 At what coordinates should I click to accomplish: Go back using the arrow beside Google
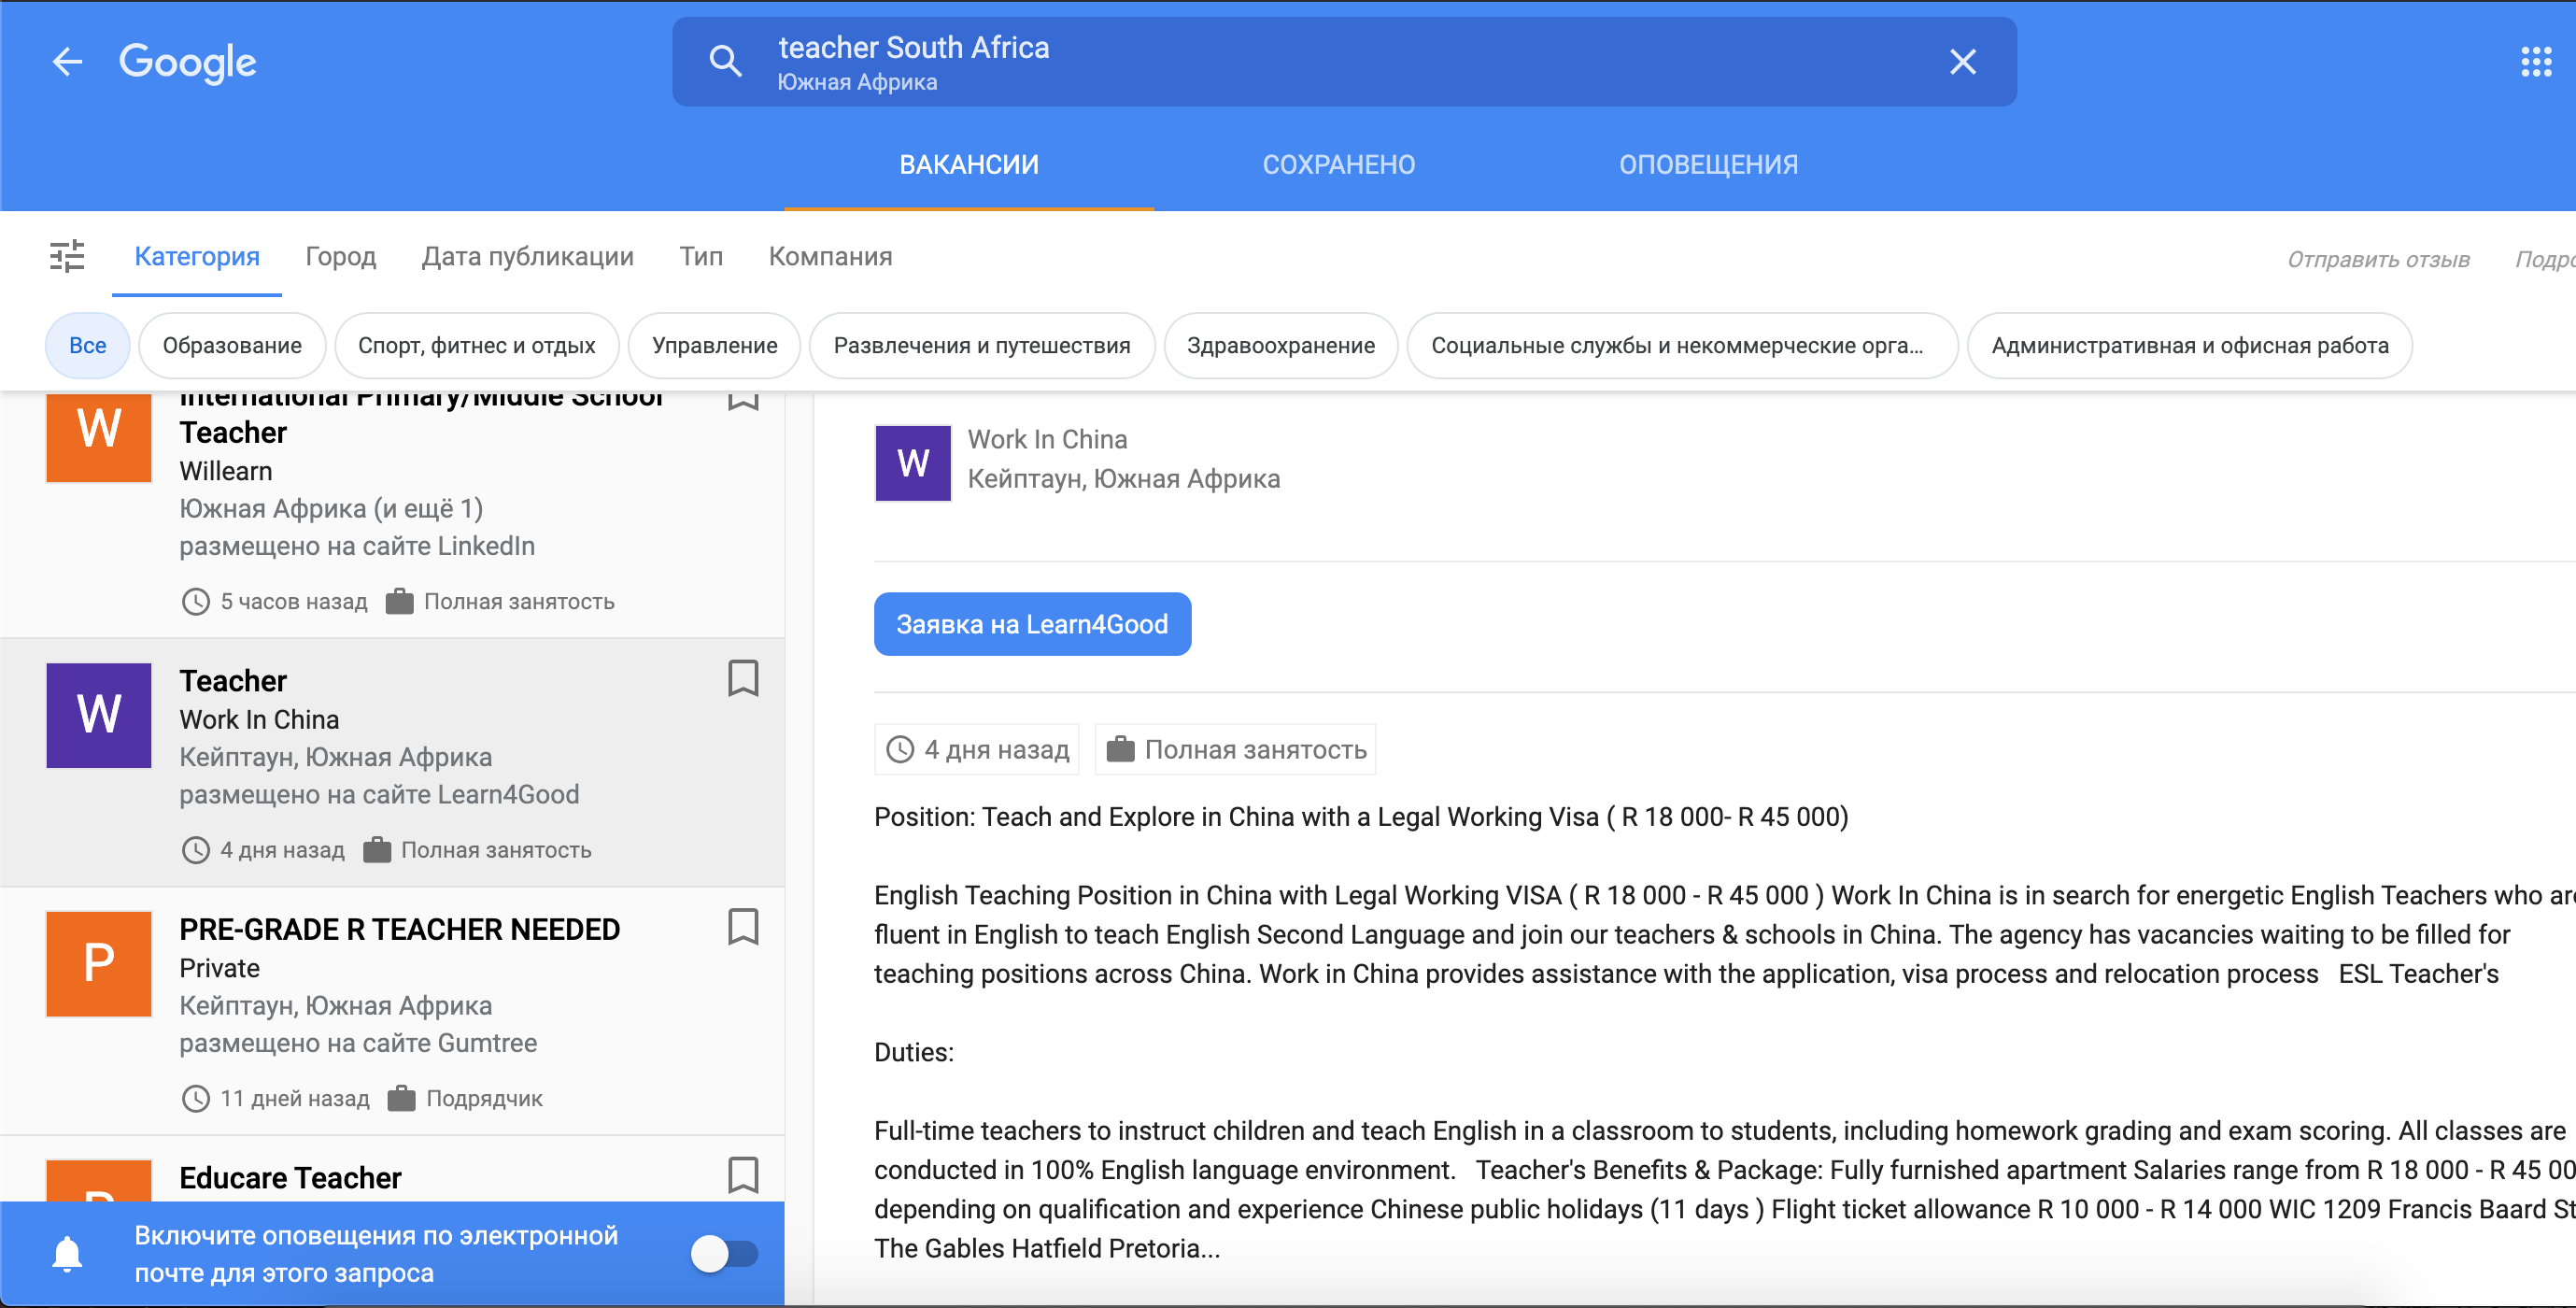coord(67,62)
